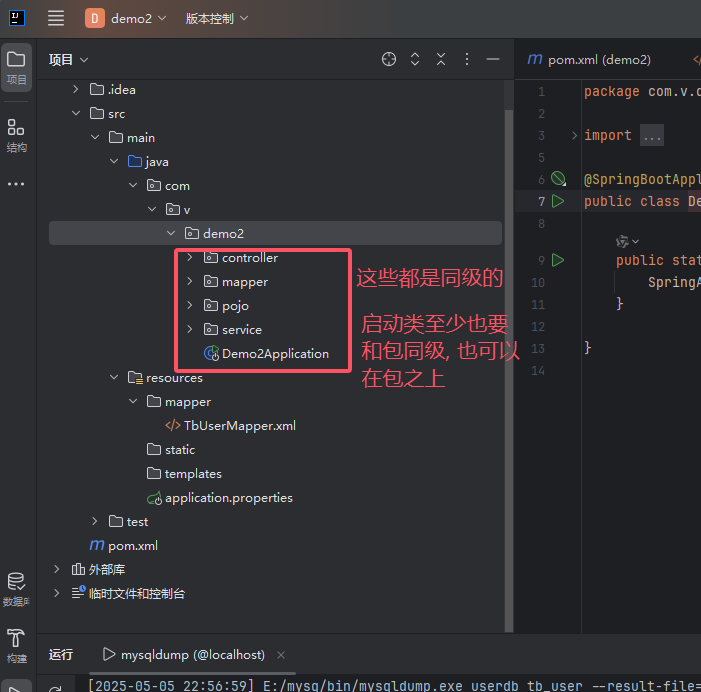Select Demo2Application in project tree
This screenshot has width=701, height=692.
(x=275, y=354)
